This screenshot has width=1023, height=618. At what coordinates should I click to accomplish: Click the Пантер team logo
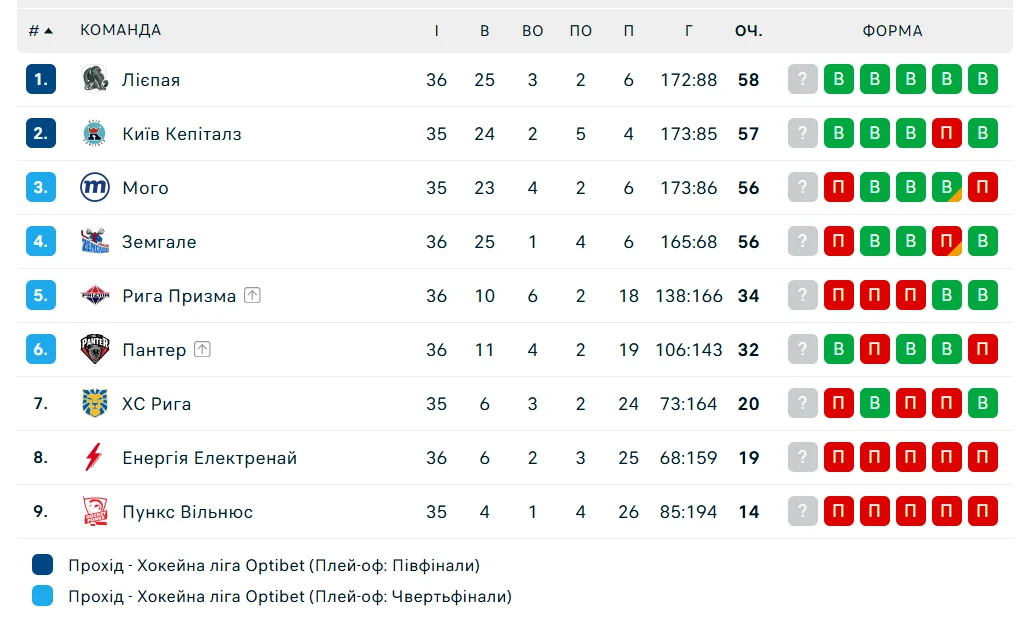click(x=95, y=349)
